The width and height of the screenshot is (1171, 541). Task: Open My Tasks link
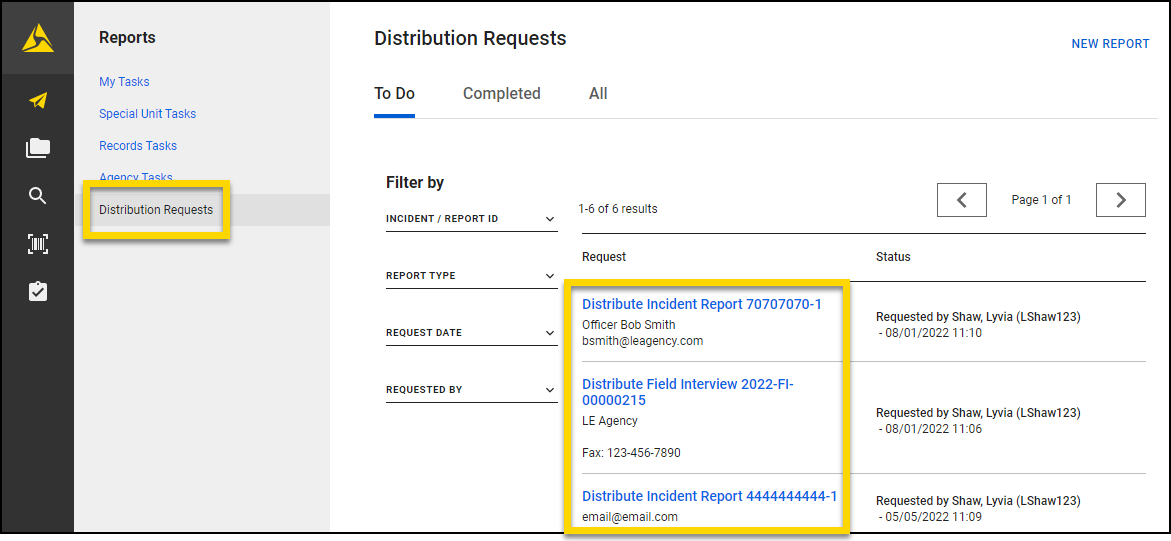(x=124, y=81)
